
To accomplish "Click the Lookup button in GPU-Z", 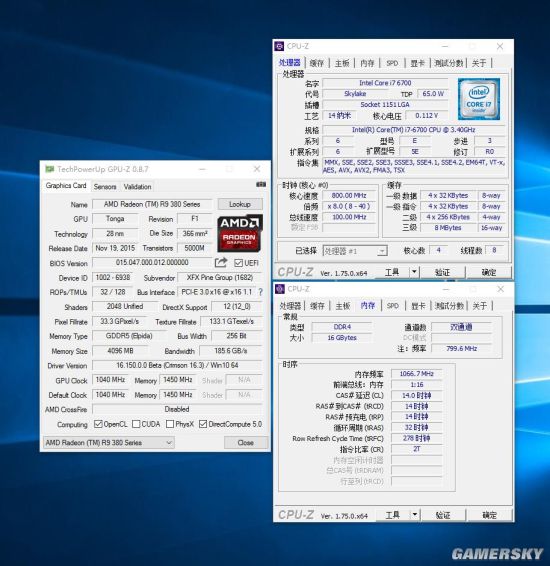I will 240,204.
